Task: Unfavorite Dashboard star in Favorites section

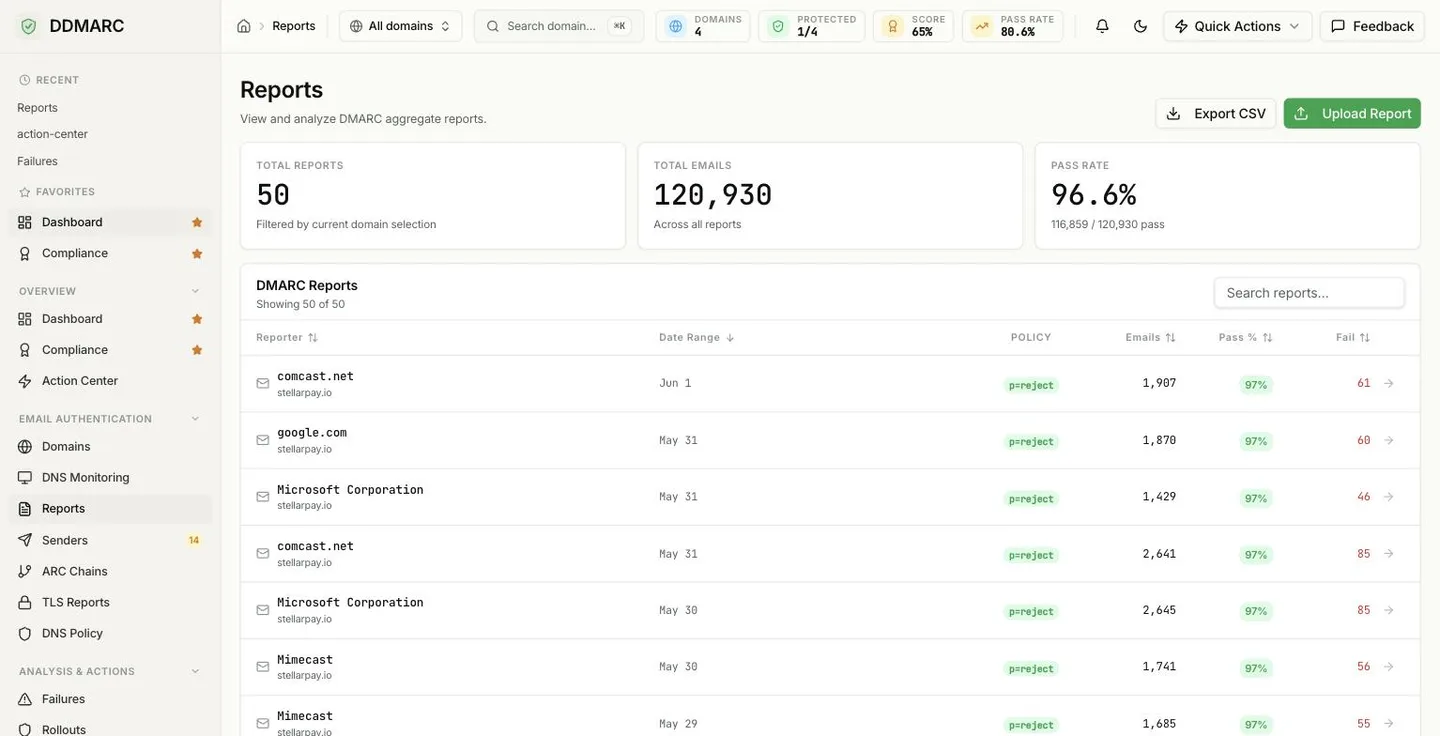Action: pyautogui.click(x=197, y=222)
